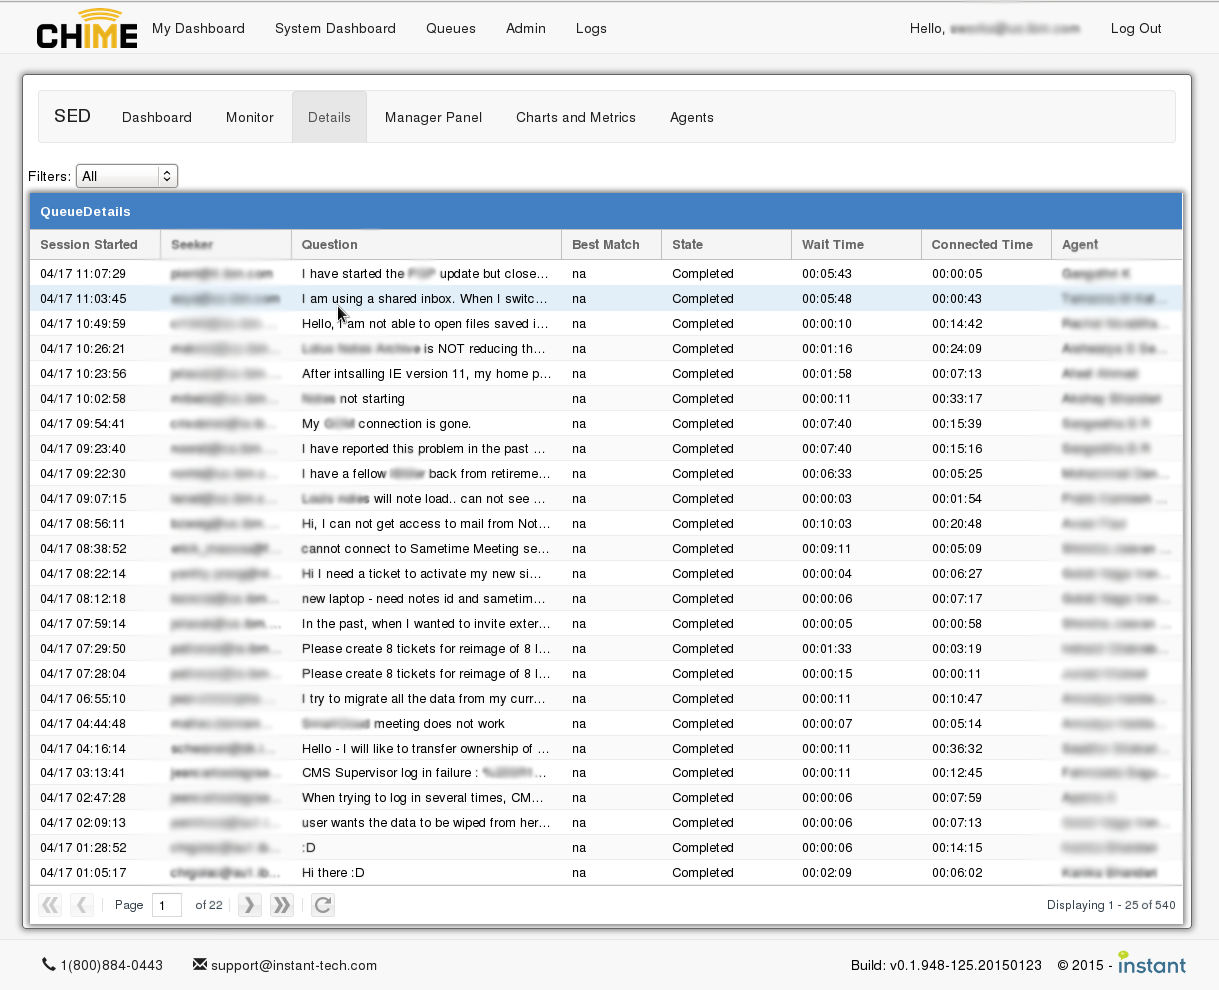Select session started 04/17 11:03:45

[x=83, y=299]
